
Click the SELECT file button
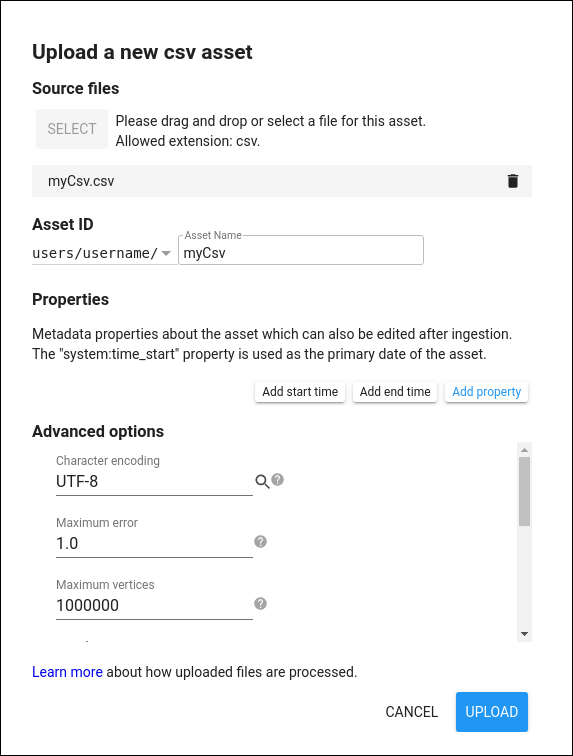[72, 129]
